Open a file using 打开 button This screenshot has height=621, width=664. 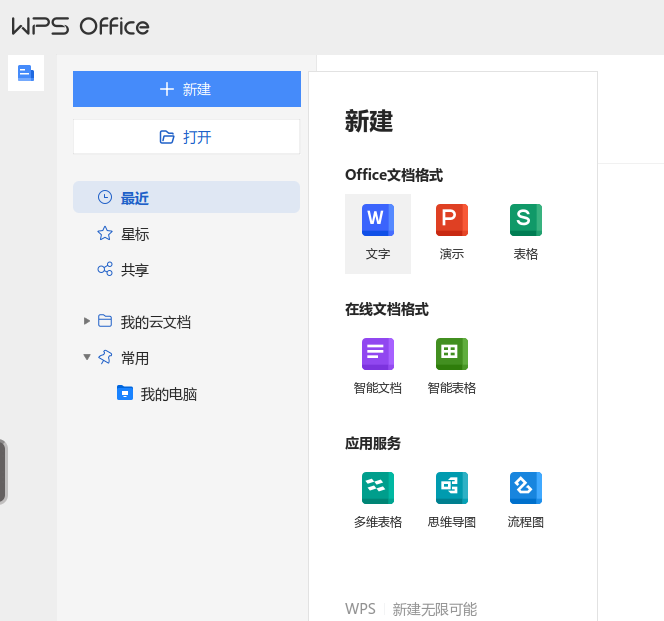click(187, 137)
